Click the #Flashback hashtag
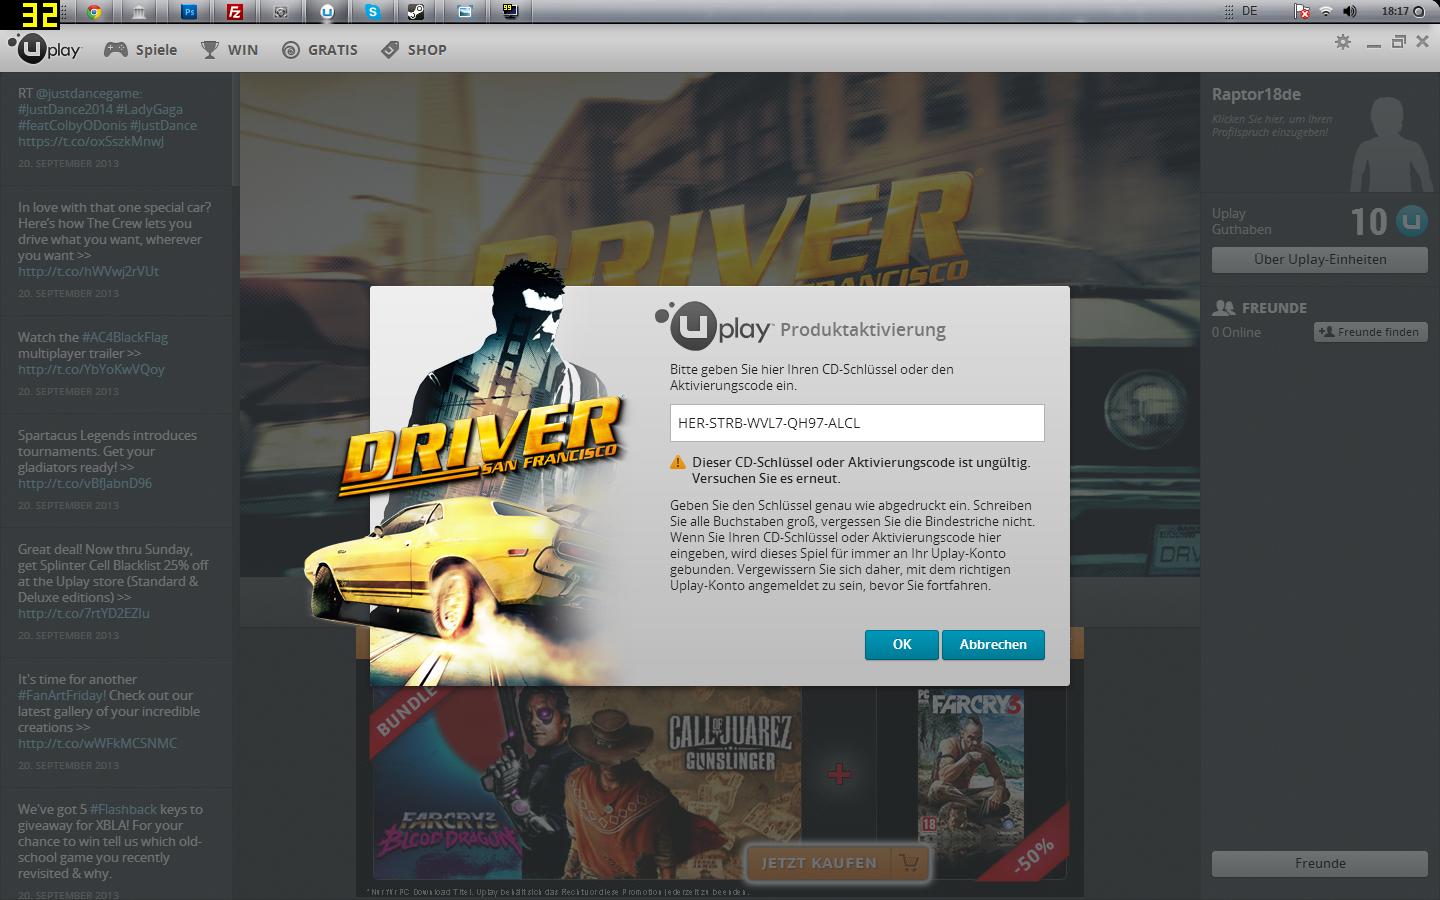This screenshot has height=900, width=1440. (x=124, y=809)
